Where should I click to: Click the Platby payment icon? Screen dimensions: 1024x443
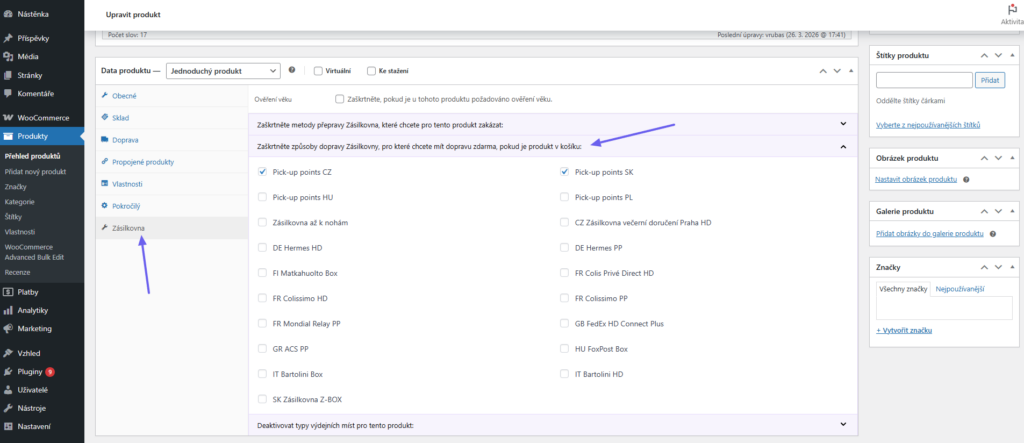coord(8,292)
